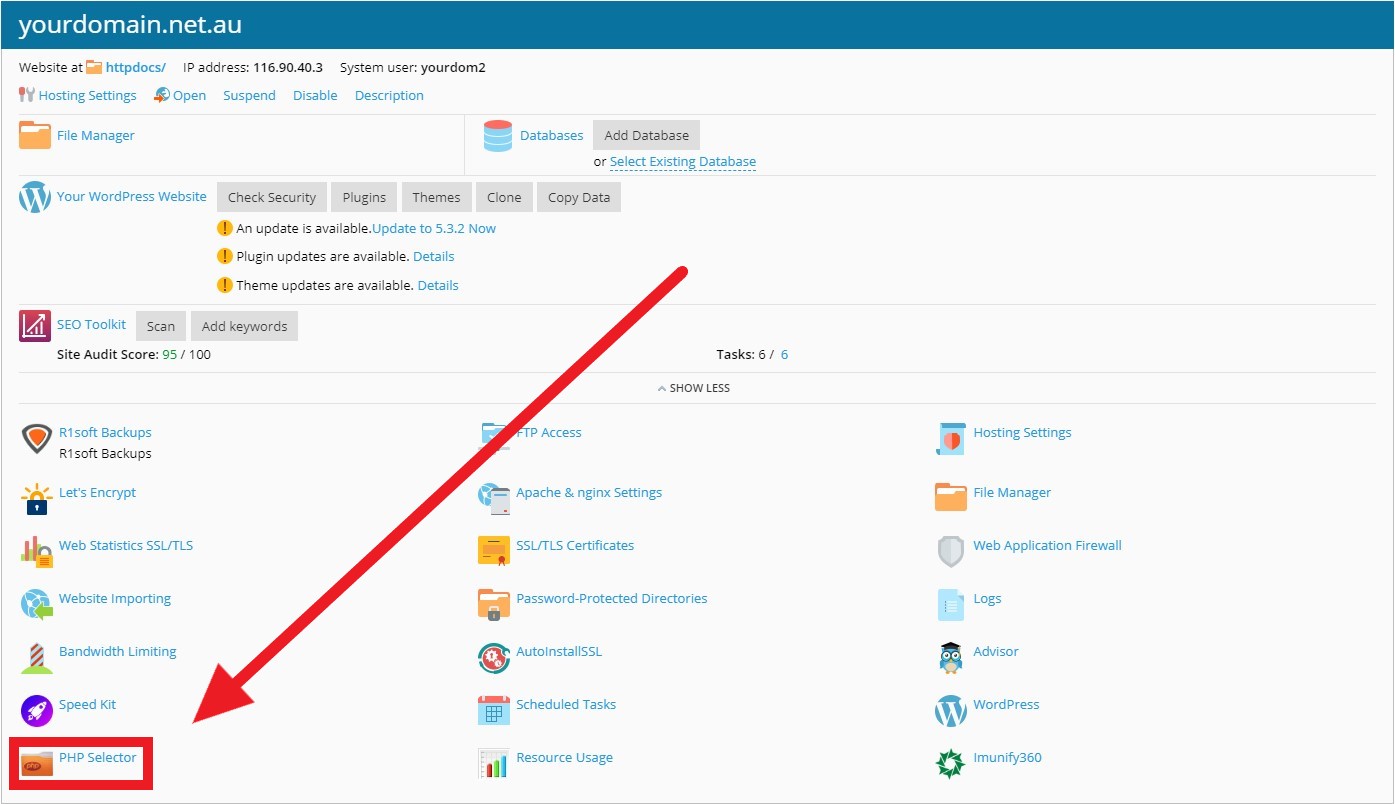Click the Site Audit Score 95 value
The width and height of the screenshot is (1395, 804).
tap(169, 354)
